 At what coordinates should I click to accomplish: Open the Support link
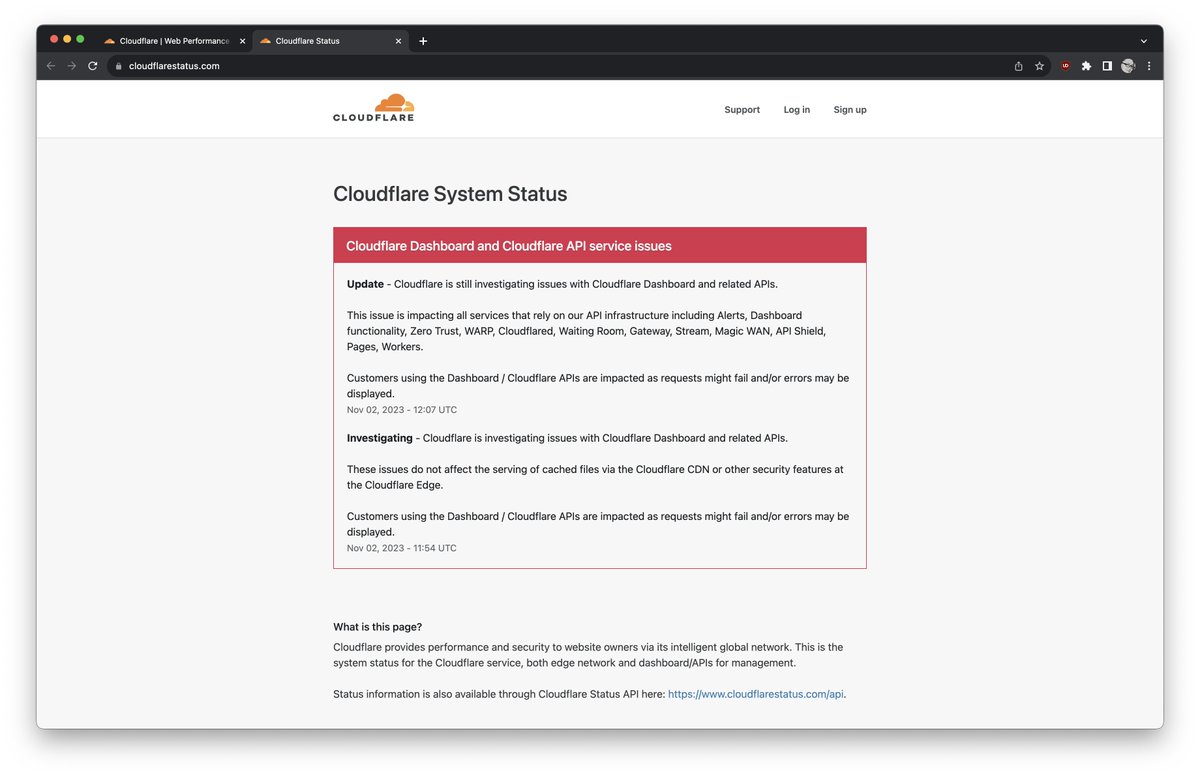click(742, 110)
